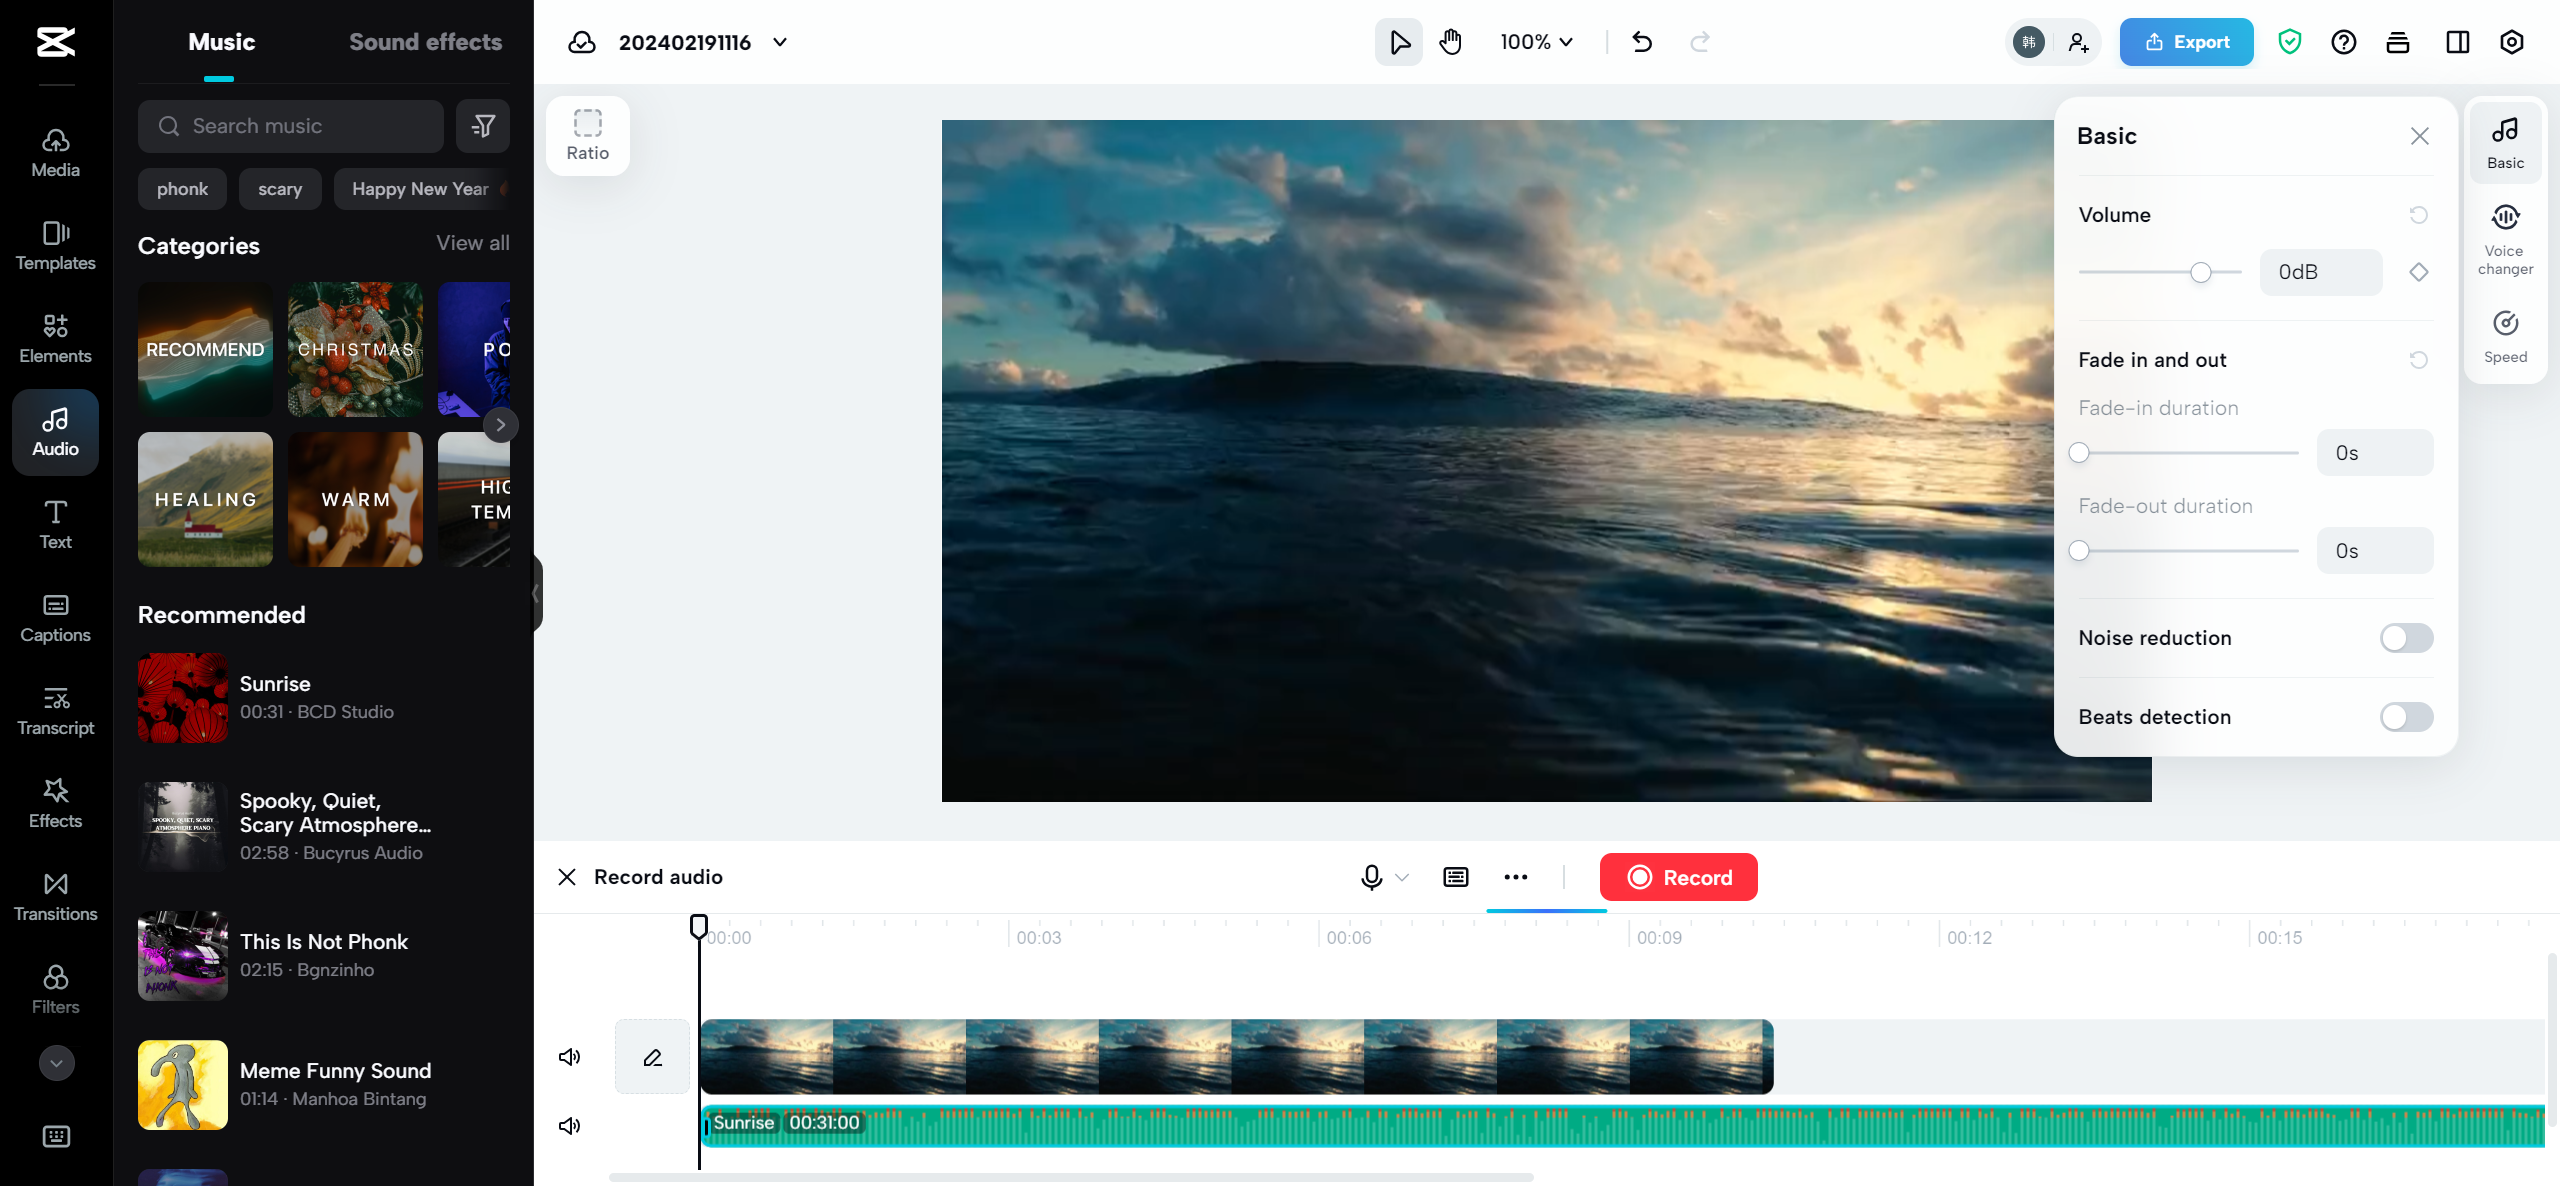Click the undo arrow icon
The height and width of the screenshot is (1186, 2560).
pos(1642,42)
